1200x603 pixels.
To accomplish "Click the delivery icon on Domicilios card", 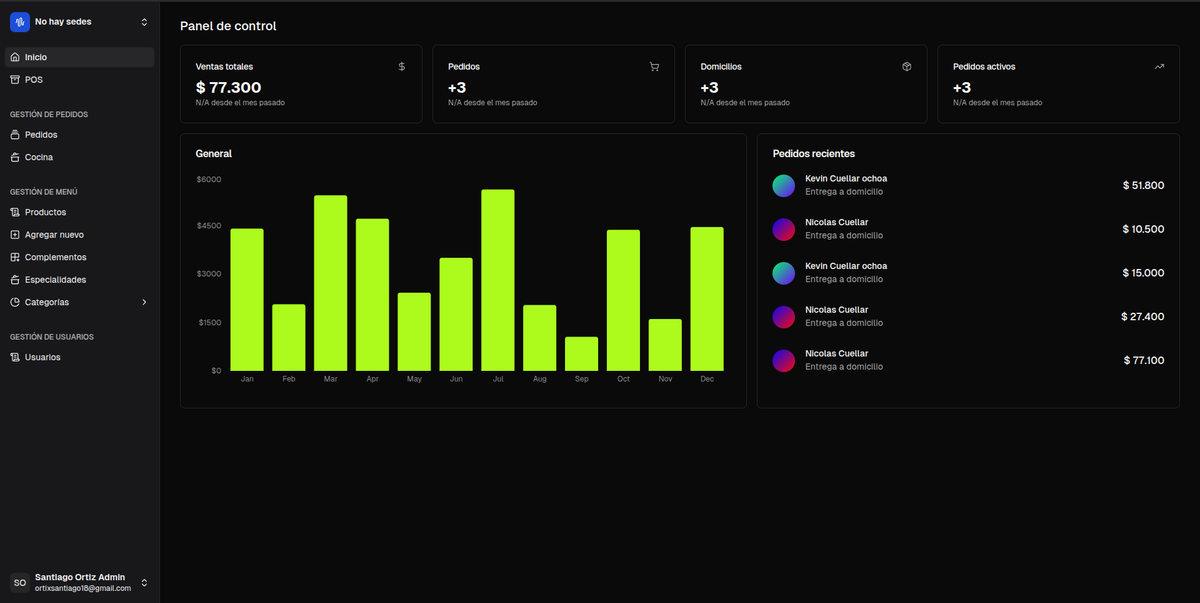I will click(907, 66).
